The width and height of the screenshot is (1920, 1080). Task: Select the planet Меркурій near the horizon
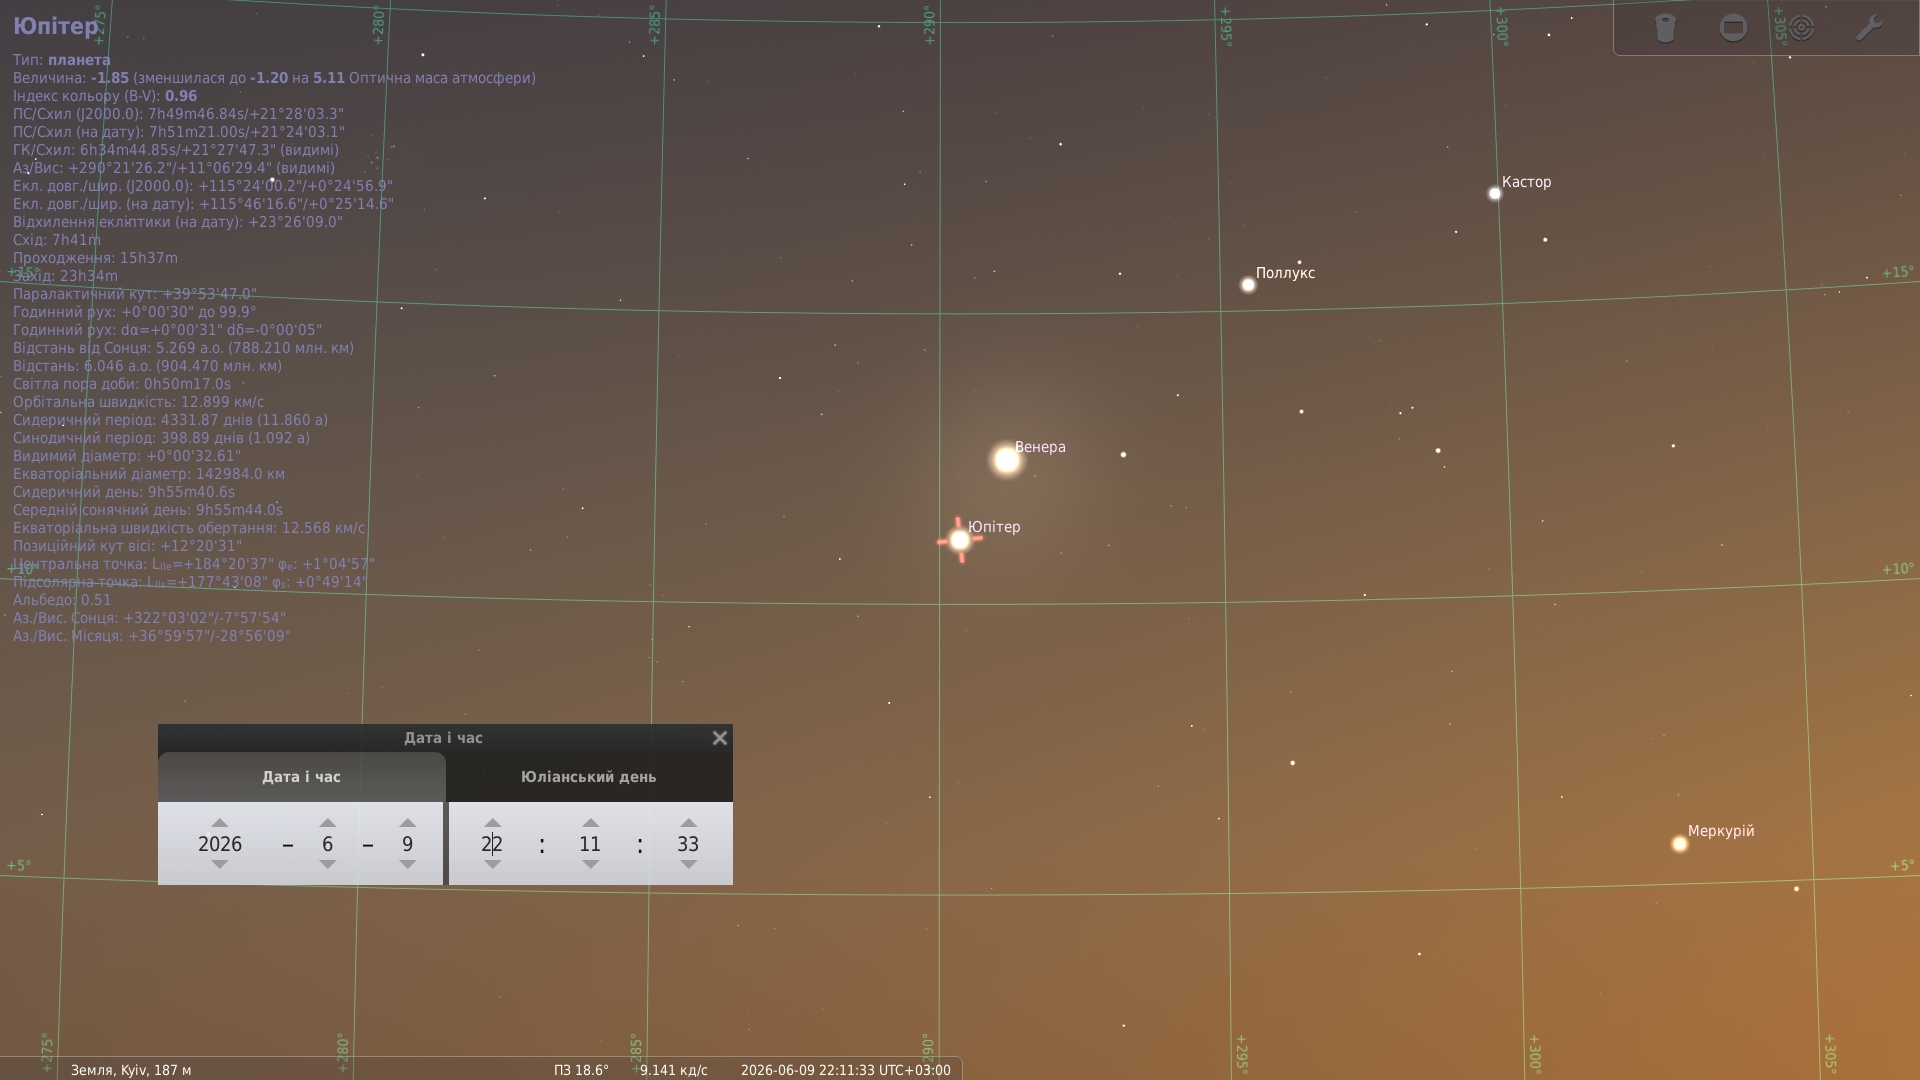point(1680,844)
